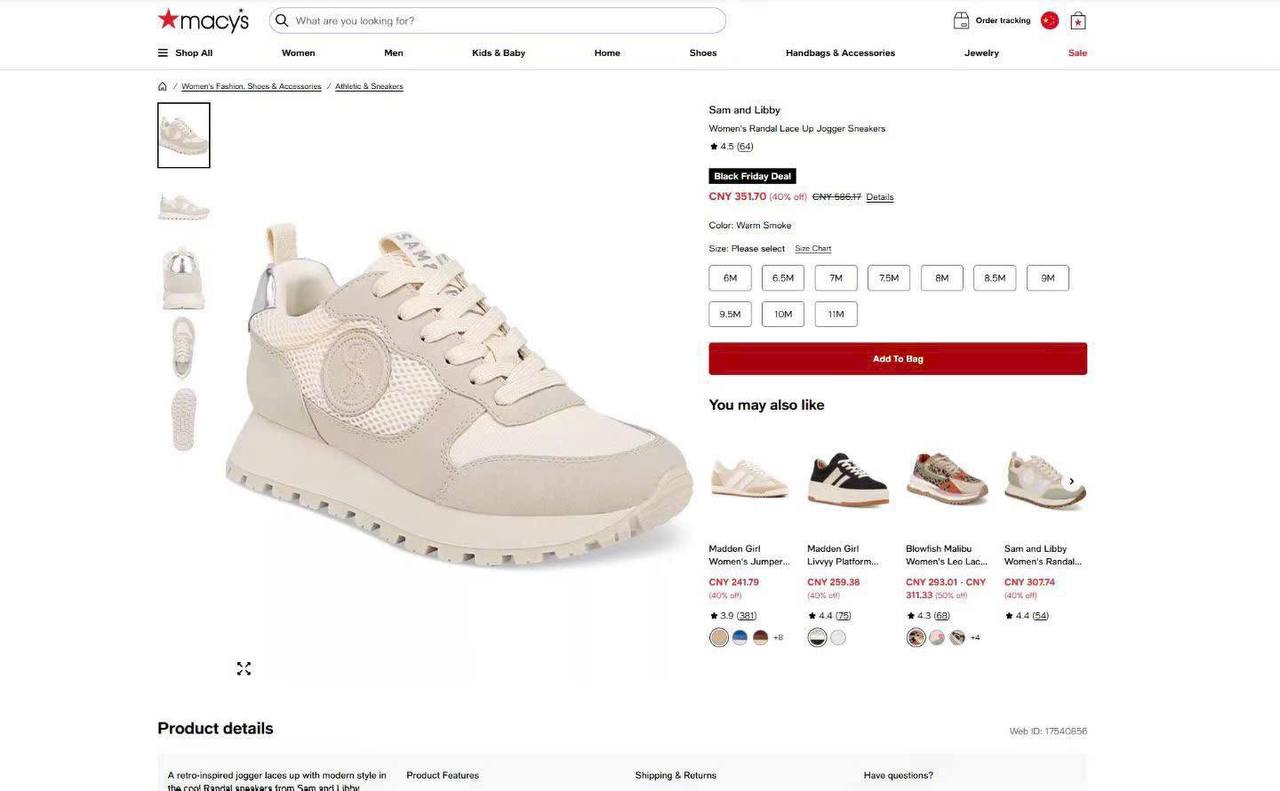The width and height of the screenshot is (1280, 791).
Task: Click the Order tracking box icon
Action: (x=961, y=20)
